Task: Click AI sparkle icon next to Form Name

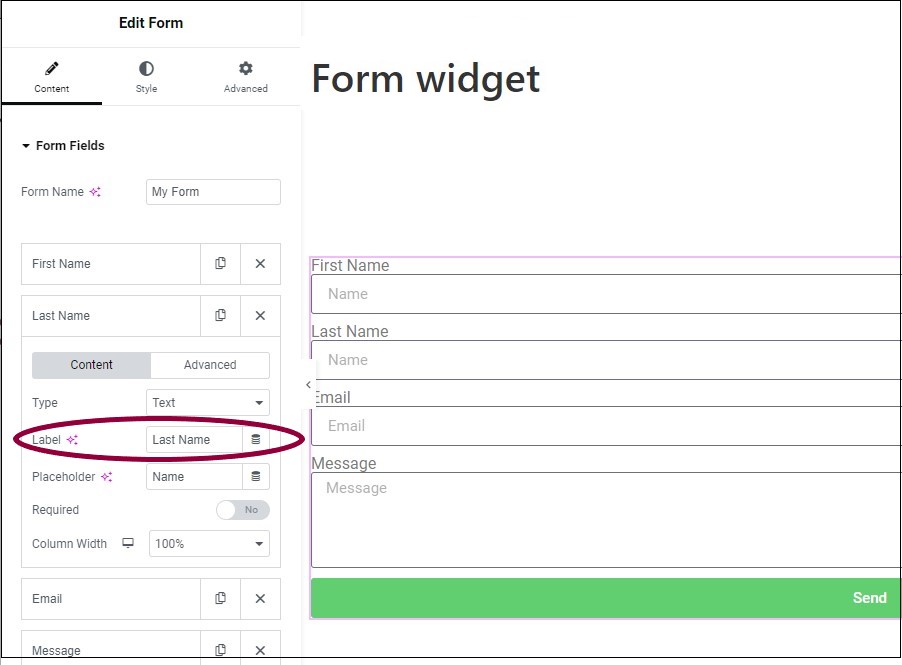Action: (x=95, y=192)
